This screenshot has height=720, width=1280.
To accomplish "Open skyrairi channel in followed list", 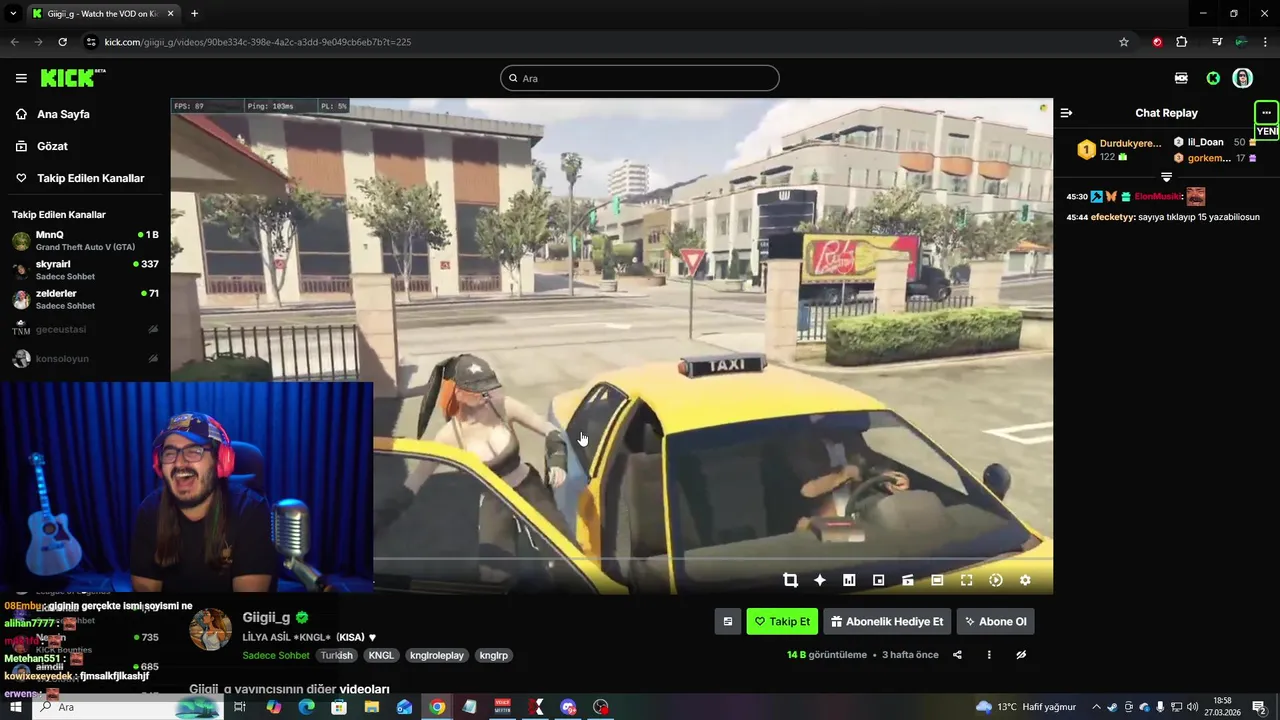I will click(85, 270).
